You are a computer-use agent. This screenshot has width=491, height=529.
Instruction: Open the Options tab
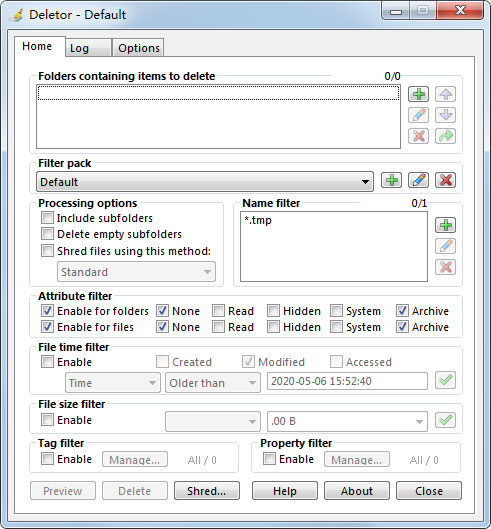(138, 48)
